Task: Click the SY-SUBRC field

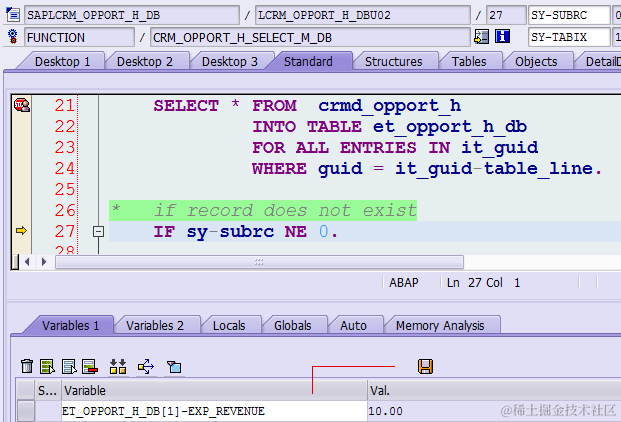Action: pyautogui.click(x=569, y=15)
